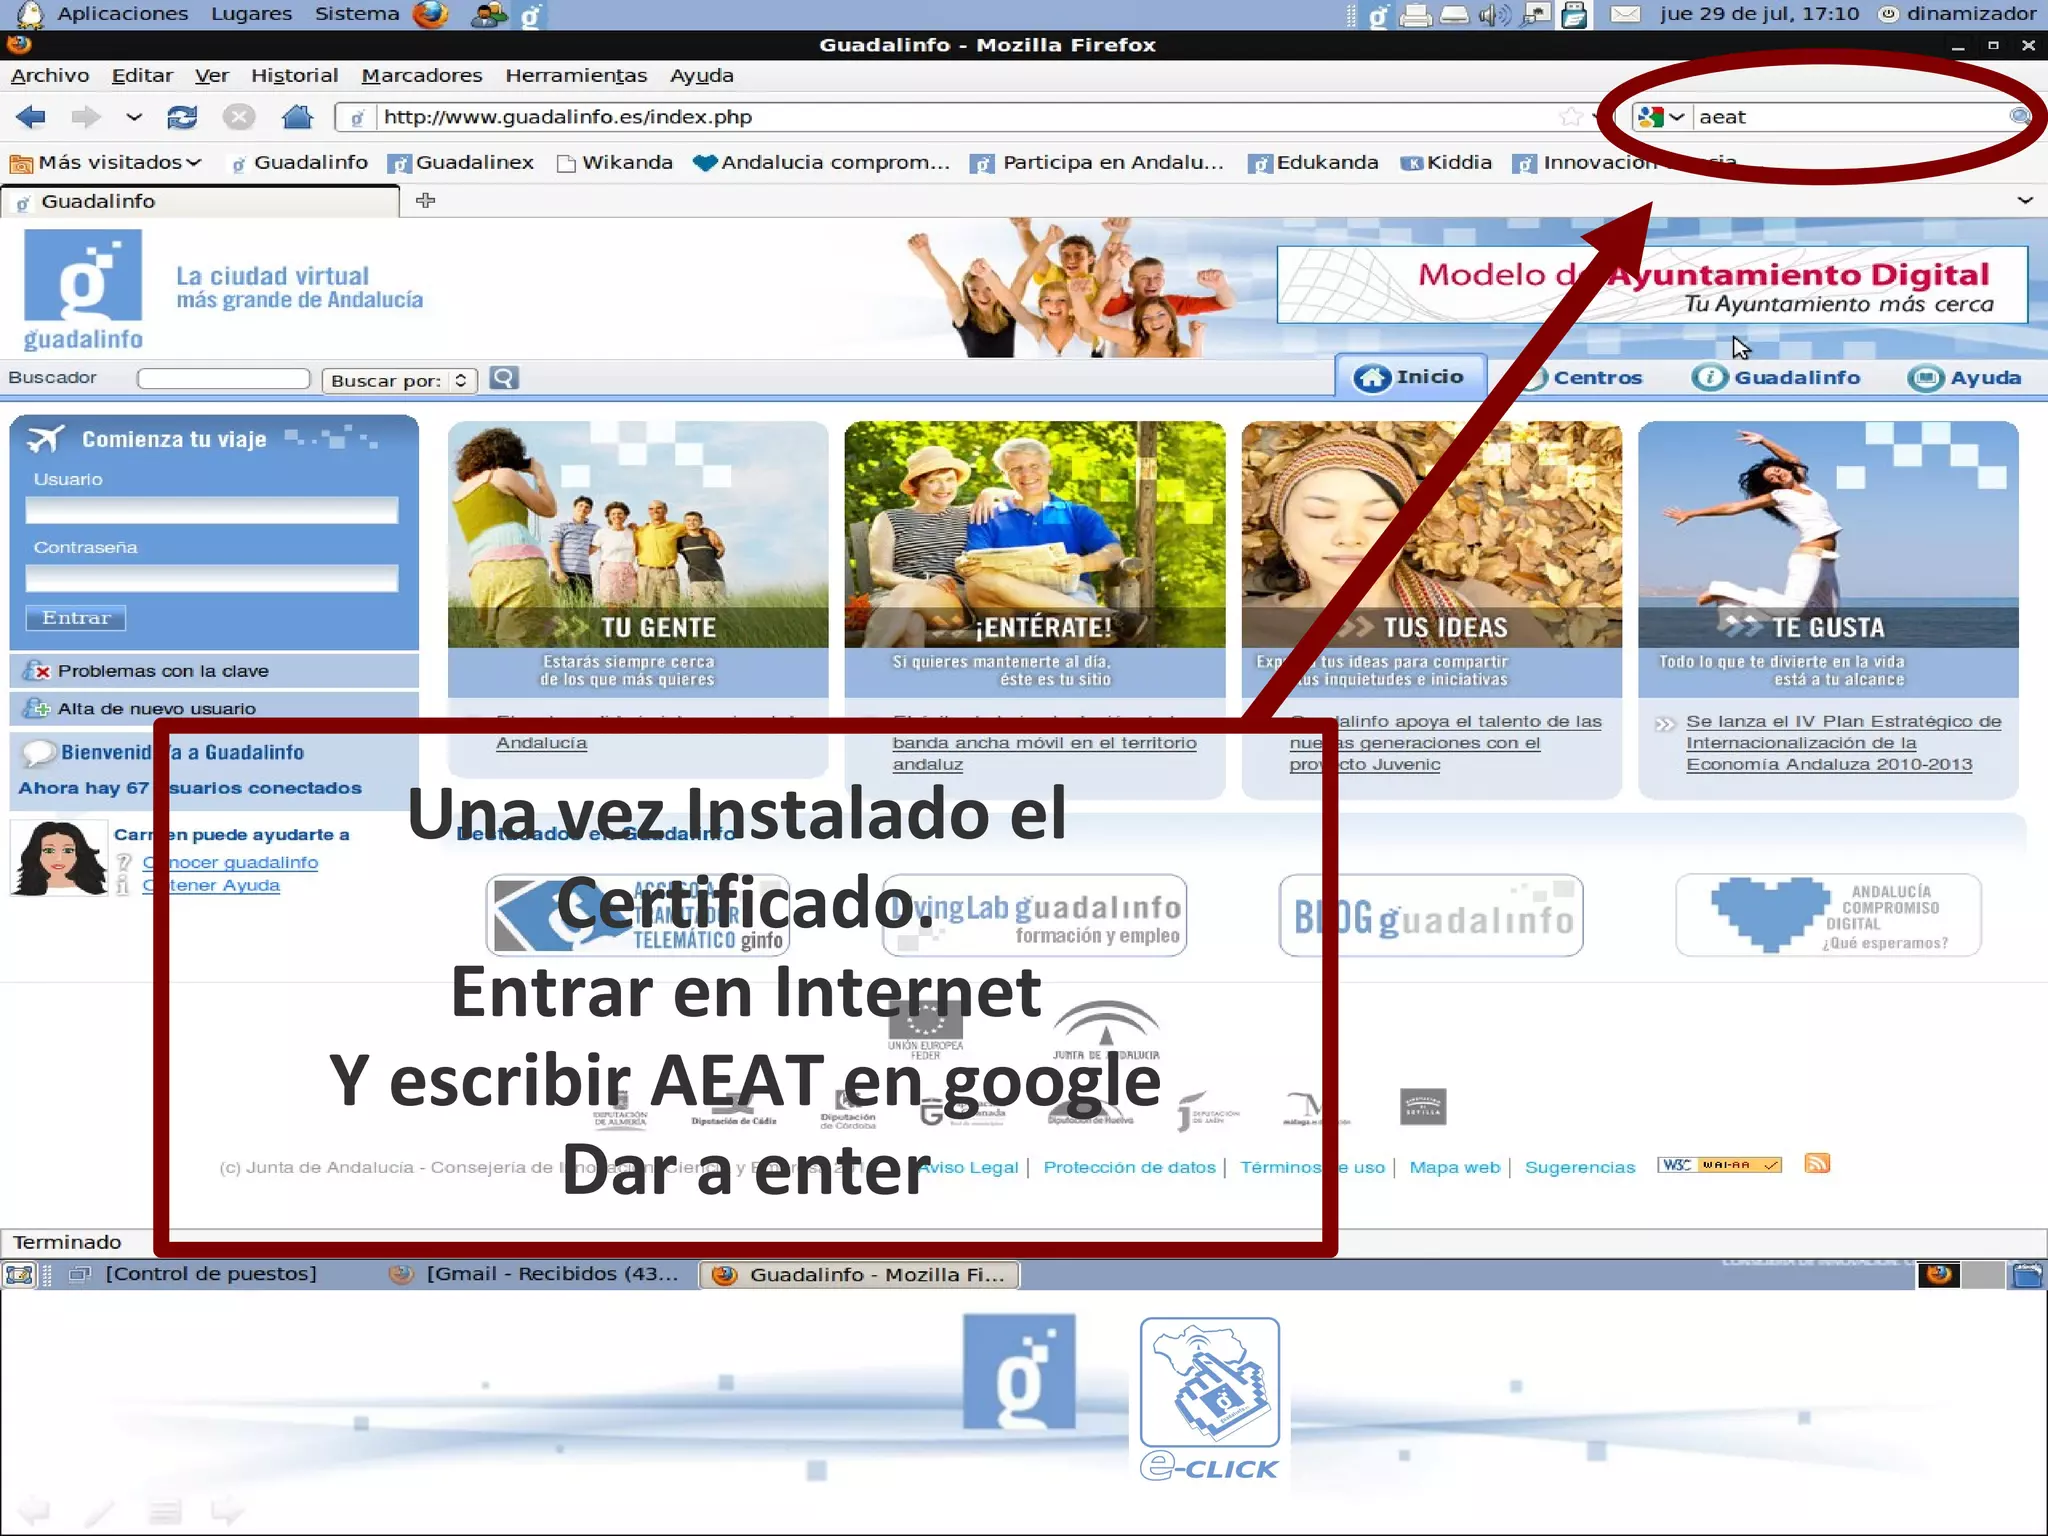Bookmark the page with the star icon
The height and width of the screenshot is (1536, 2048).
point(1570,117)
